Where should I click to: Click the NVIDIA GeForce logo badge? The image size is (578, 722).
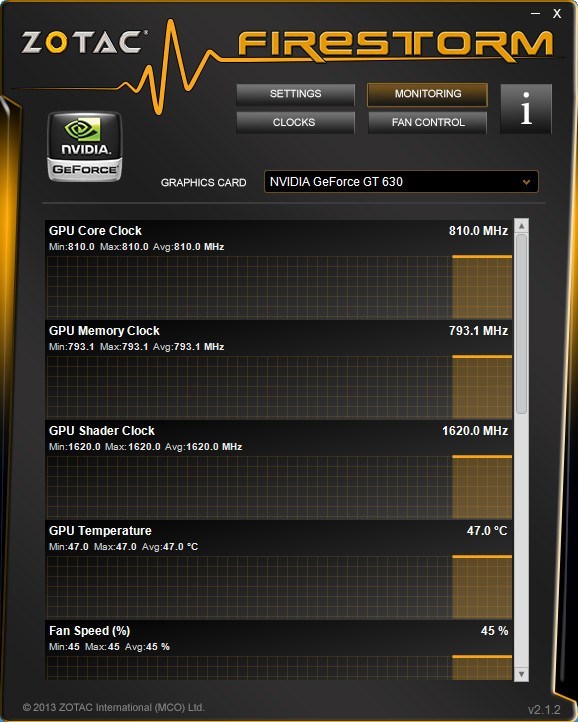[85, 146]
